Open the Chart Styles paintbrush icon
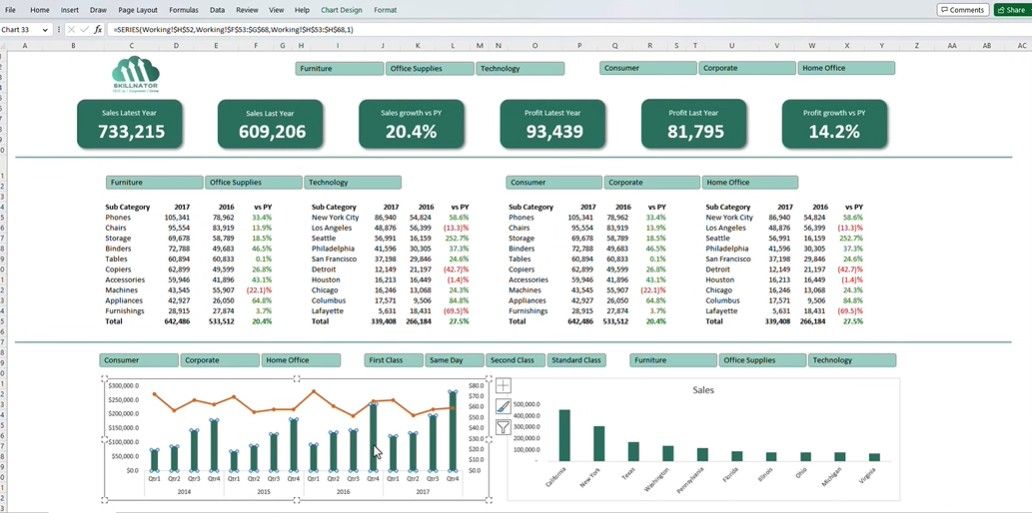 503,407
